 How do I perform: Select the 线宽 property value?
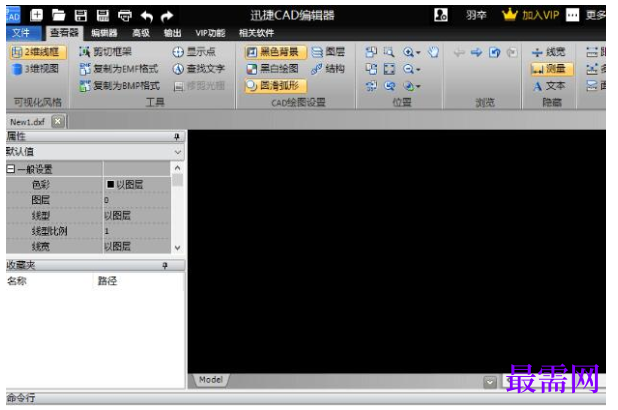click(136, 246)
